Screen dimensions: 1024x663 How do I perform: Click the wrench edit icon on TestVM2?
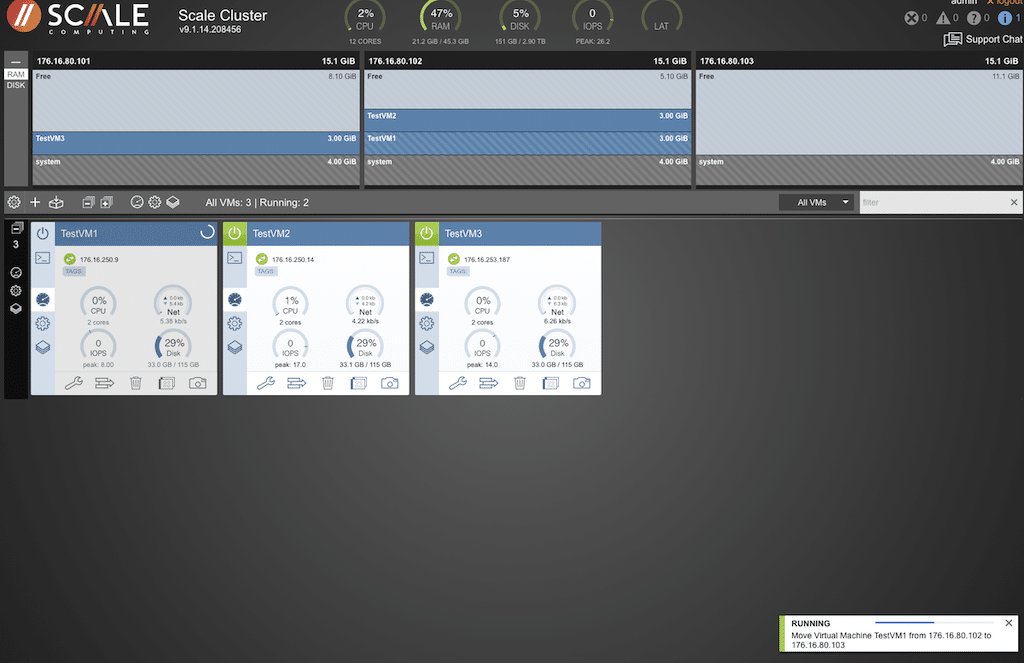point(266,383)
